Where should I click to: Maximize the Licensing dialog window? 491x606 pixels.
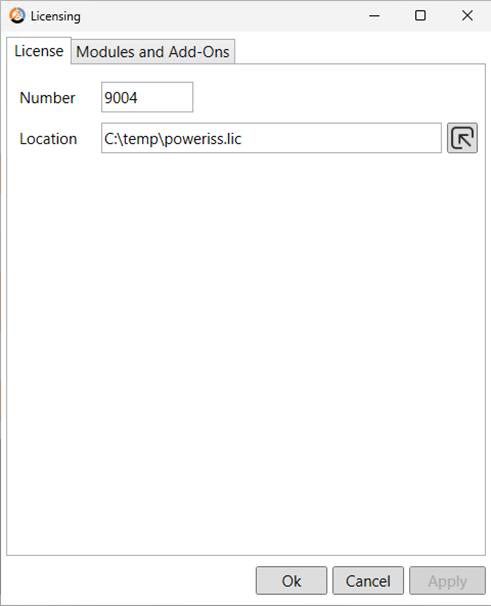pos(420,16)
